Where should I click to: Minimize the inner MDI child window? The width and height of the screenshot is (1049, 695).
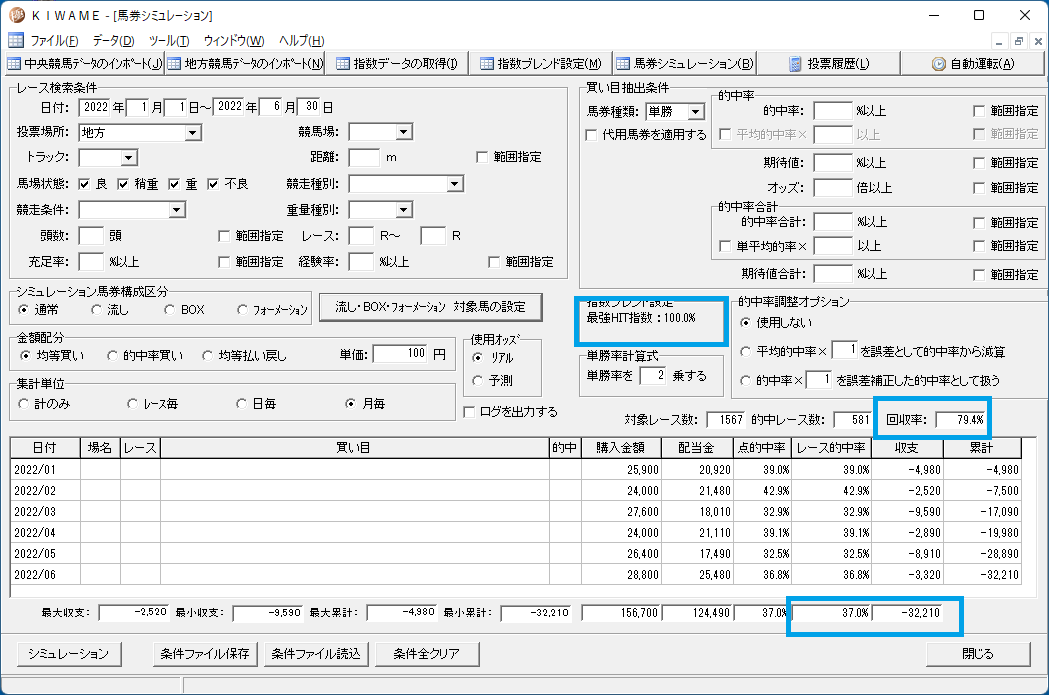tap(999, 41)
